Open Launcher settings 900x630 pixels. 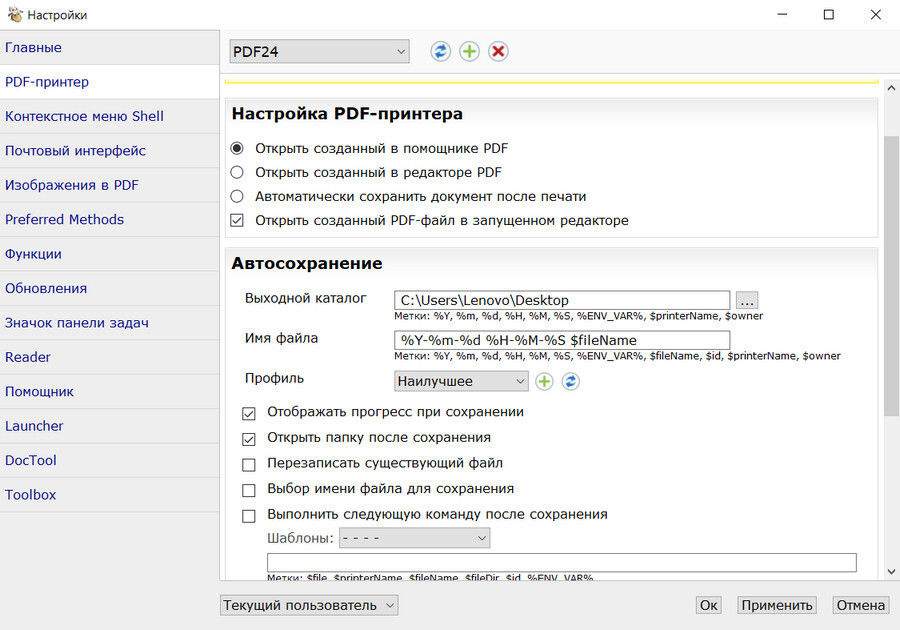110,426
